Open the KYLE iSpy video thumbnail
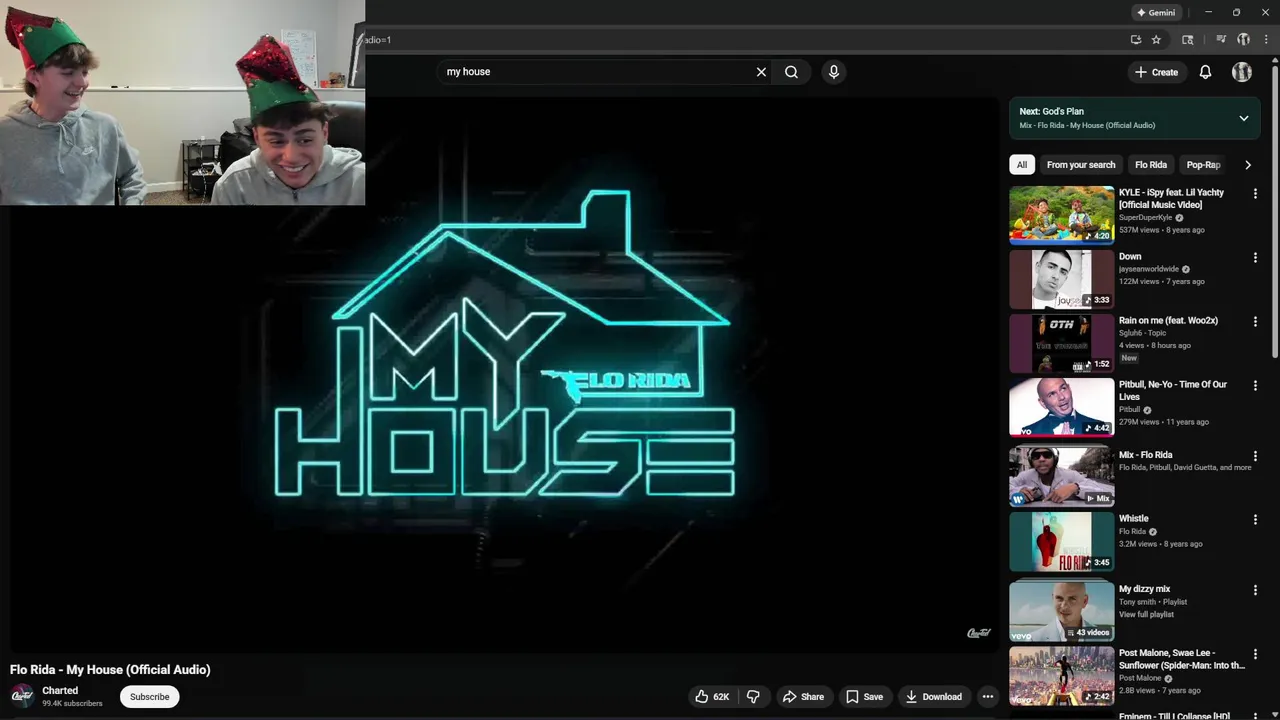Image resolution: width=1280 pixels, height=720 pixels. pos(1061,215)
